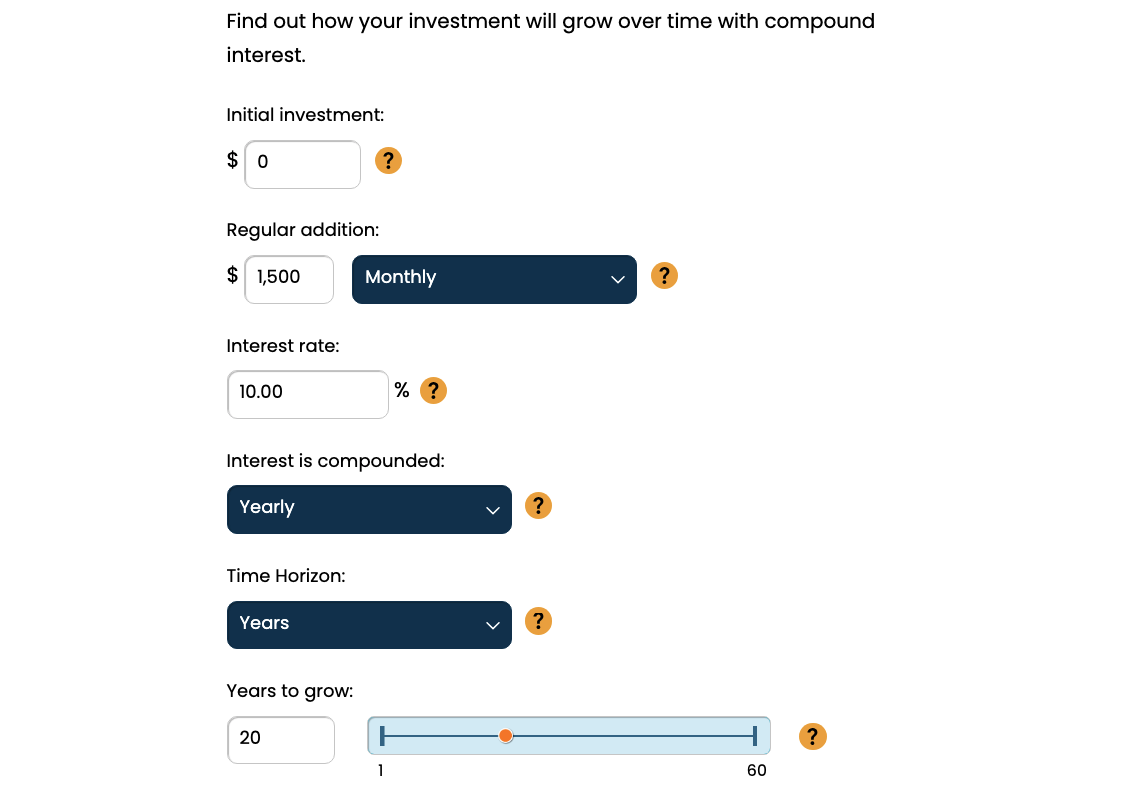This screenshot has width=1131, height=785.
Task: Open the Monthly addition frequency dropdown
Action: click(494, 279)
